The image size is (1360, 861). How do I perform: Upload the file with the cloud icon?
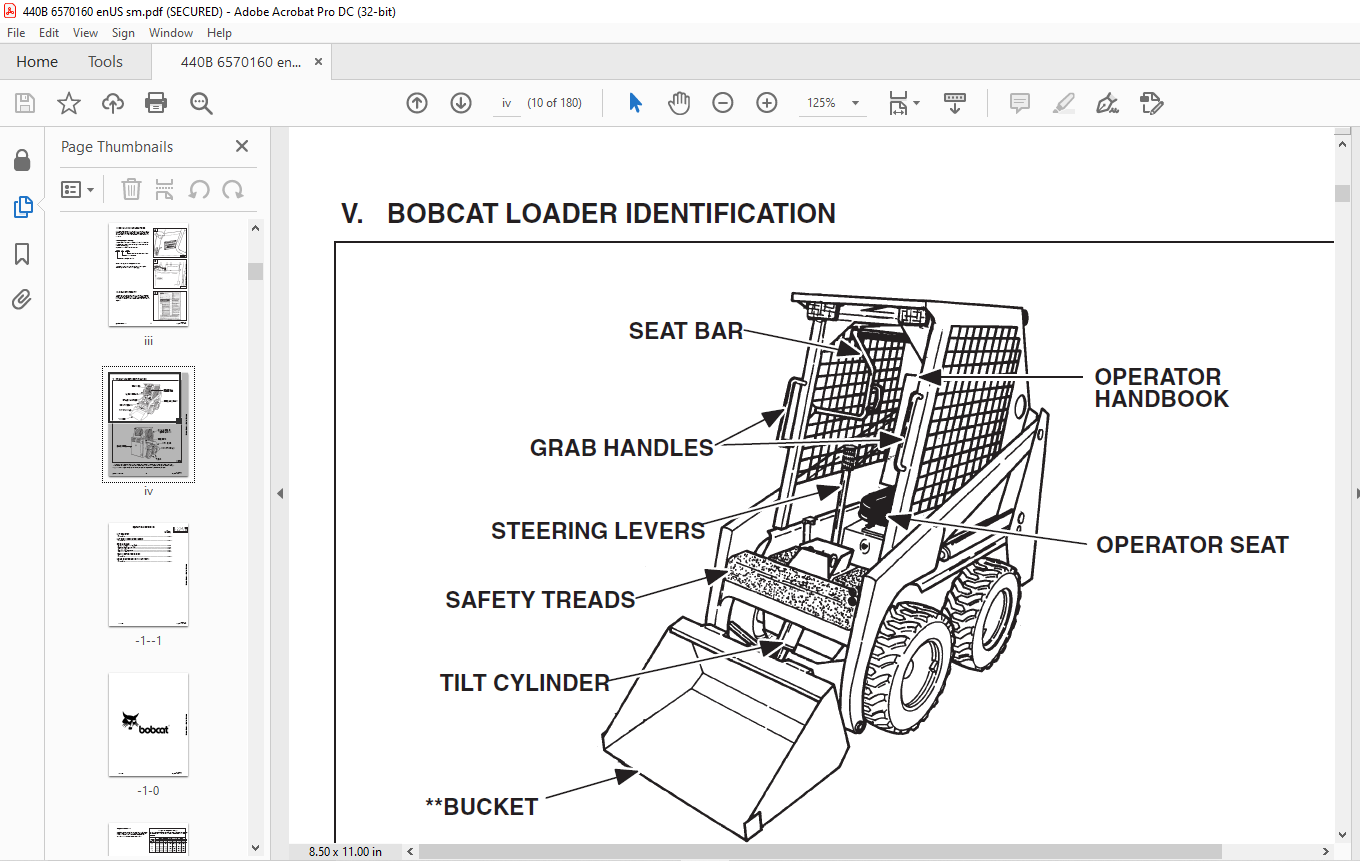(113, 103)
